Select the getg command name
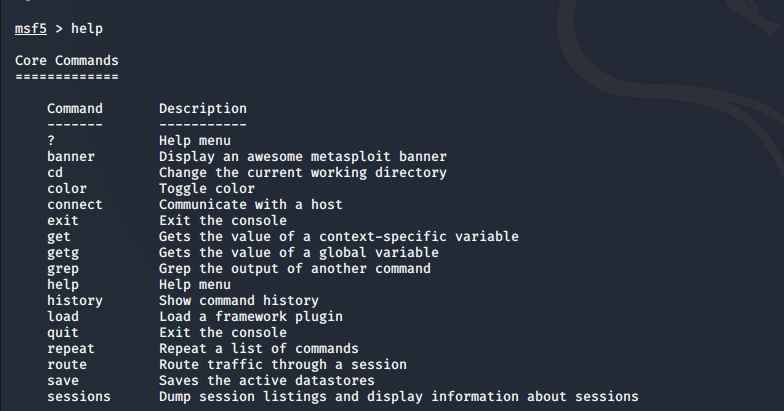The width and height of the screenshot is (784, 411). [x=63, y=253]
